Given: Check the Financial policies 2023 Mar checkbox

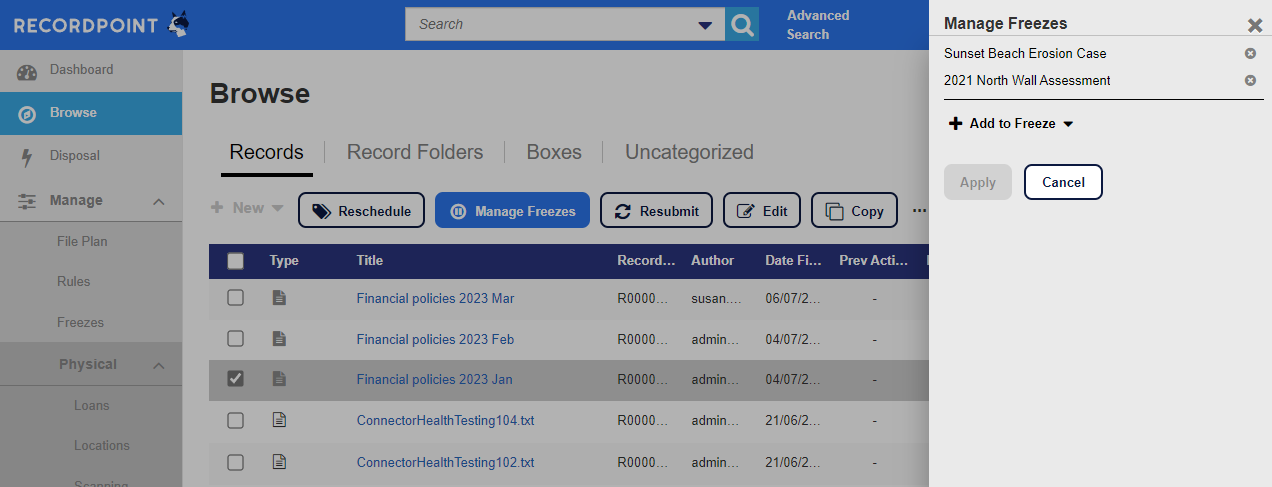Looking at the screenshot, I should (x=235, y=298).
